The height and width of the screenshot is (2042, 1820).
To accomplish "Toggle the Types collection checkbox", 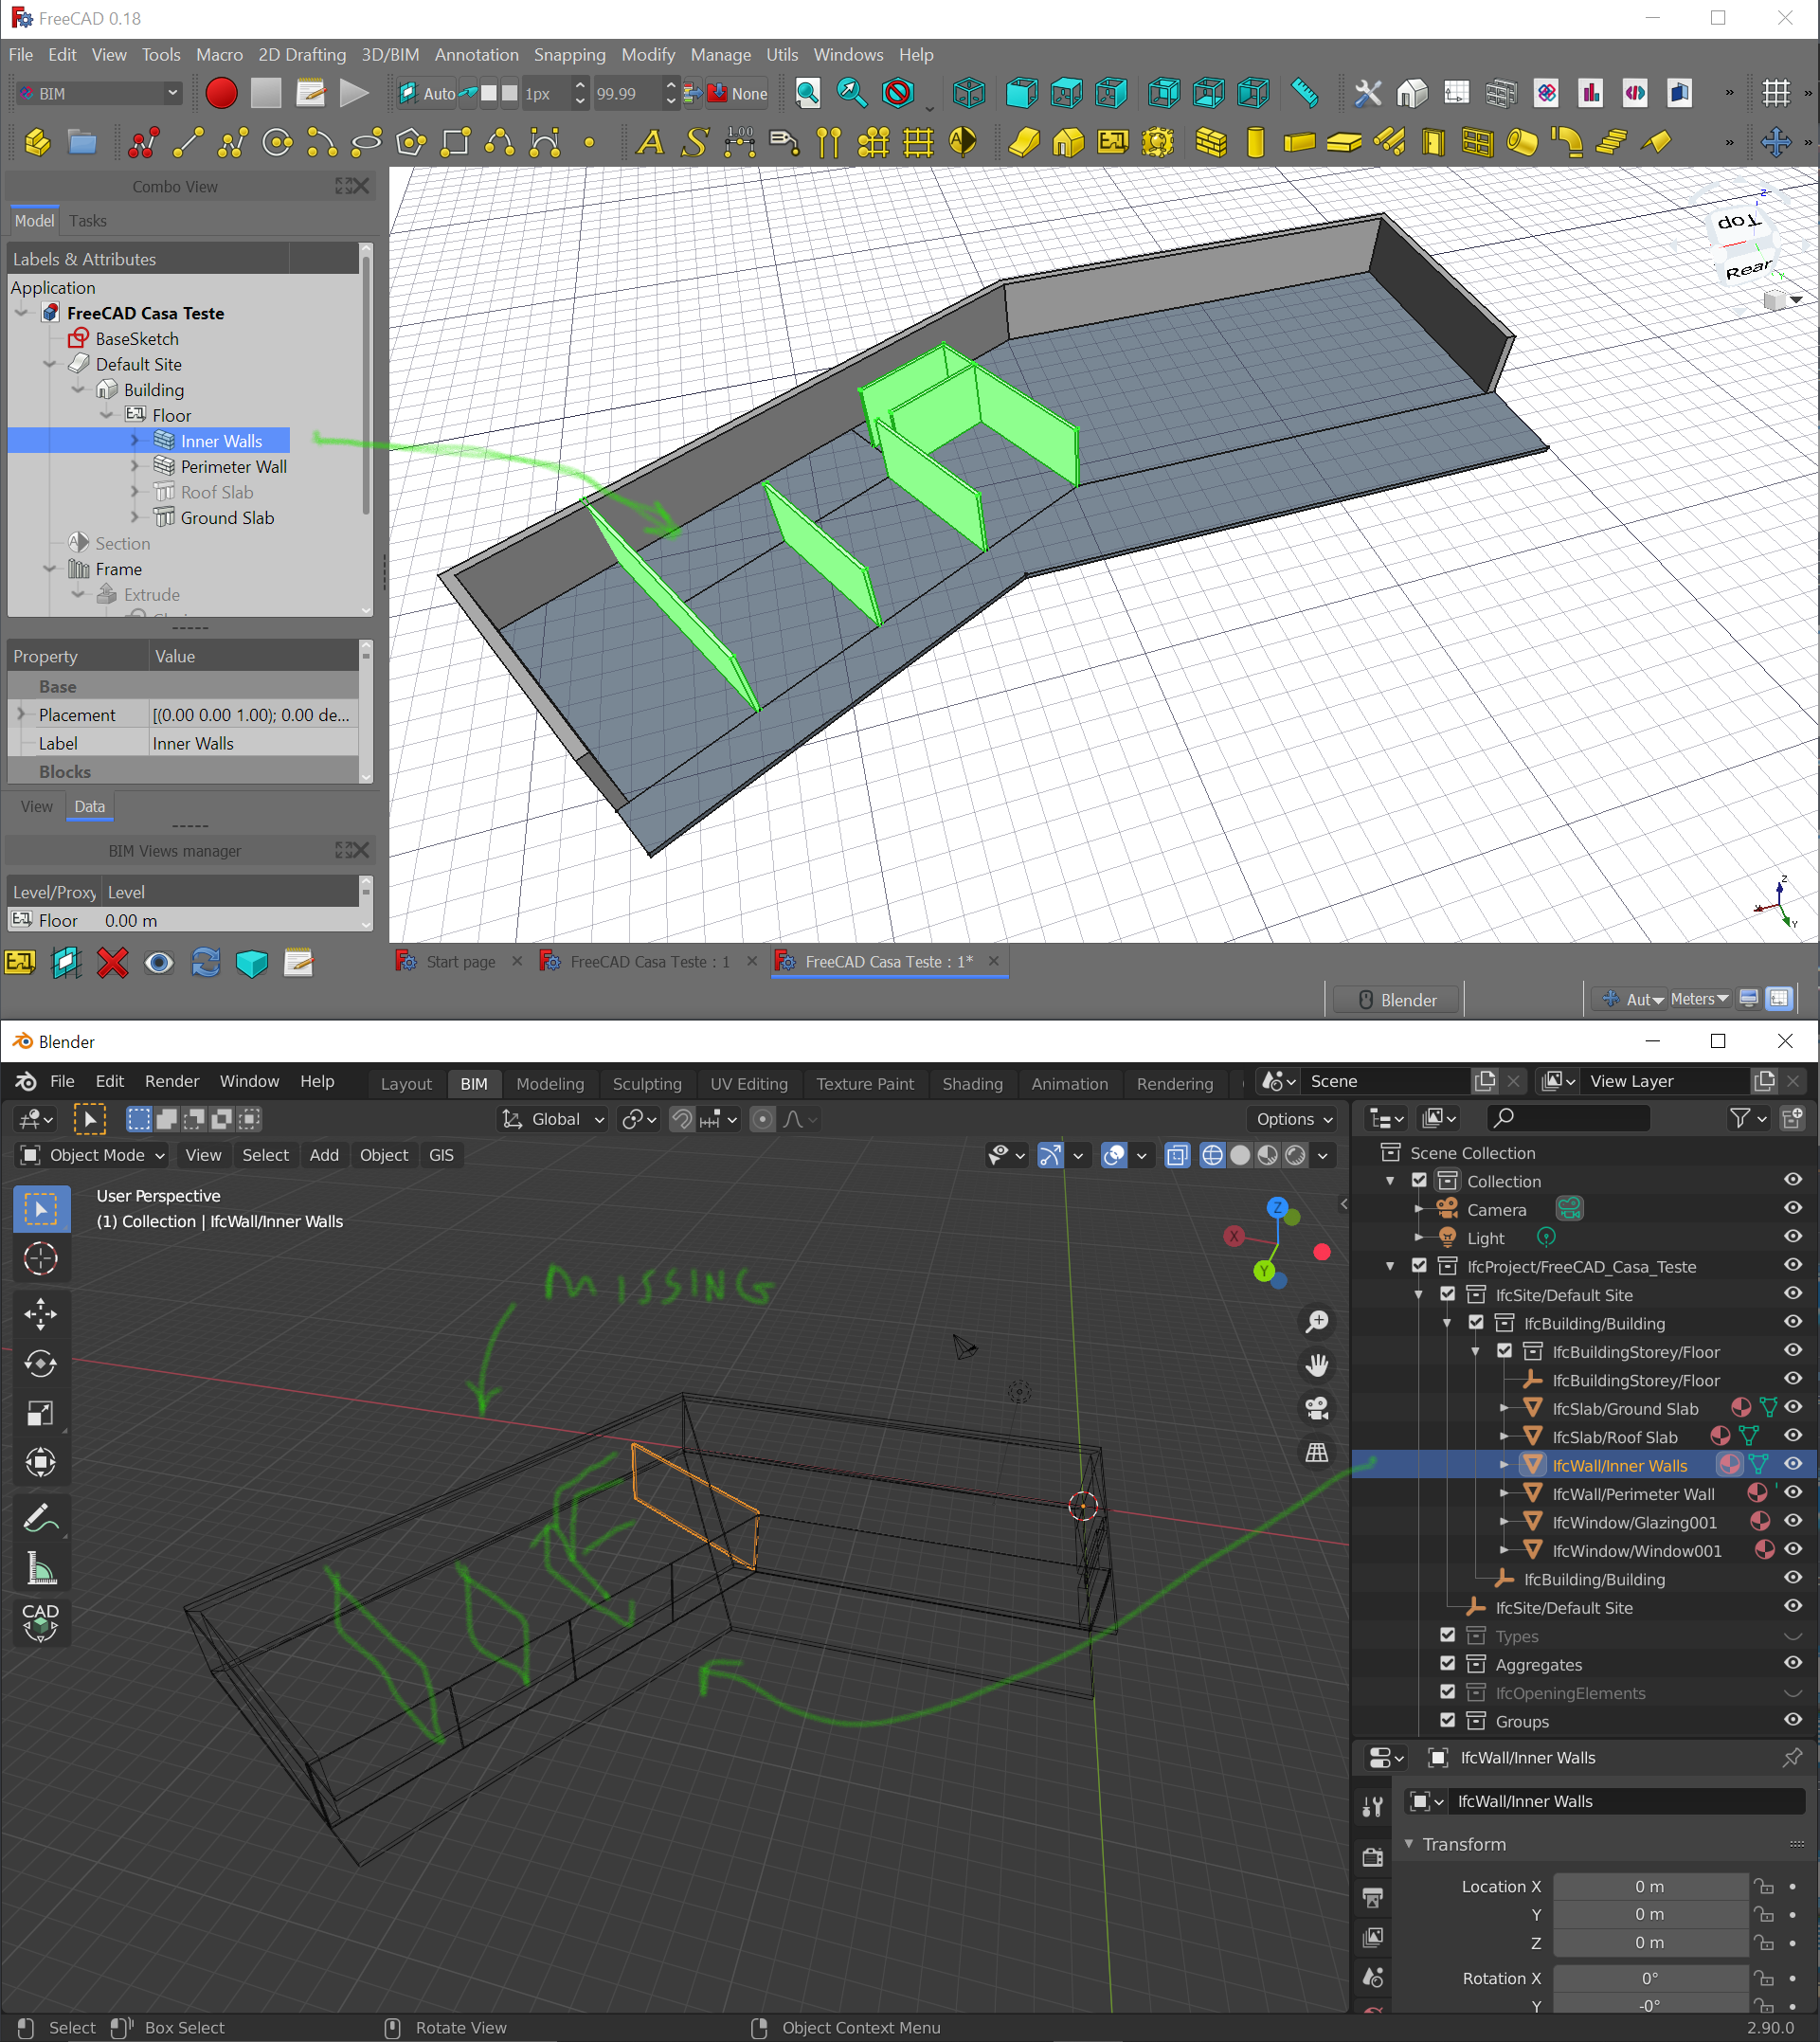I will 1447,1635.
